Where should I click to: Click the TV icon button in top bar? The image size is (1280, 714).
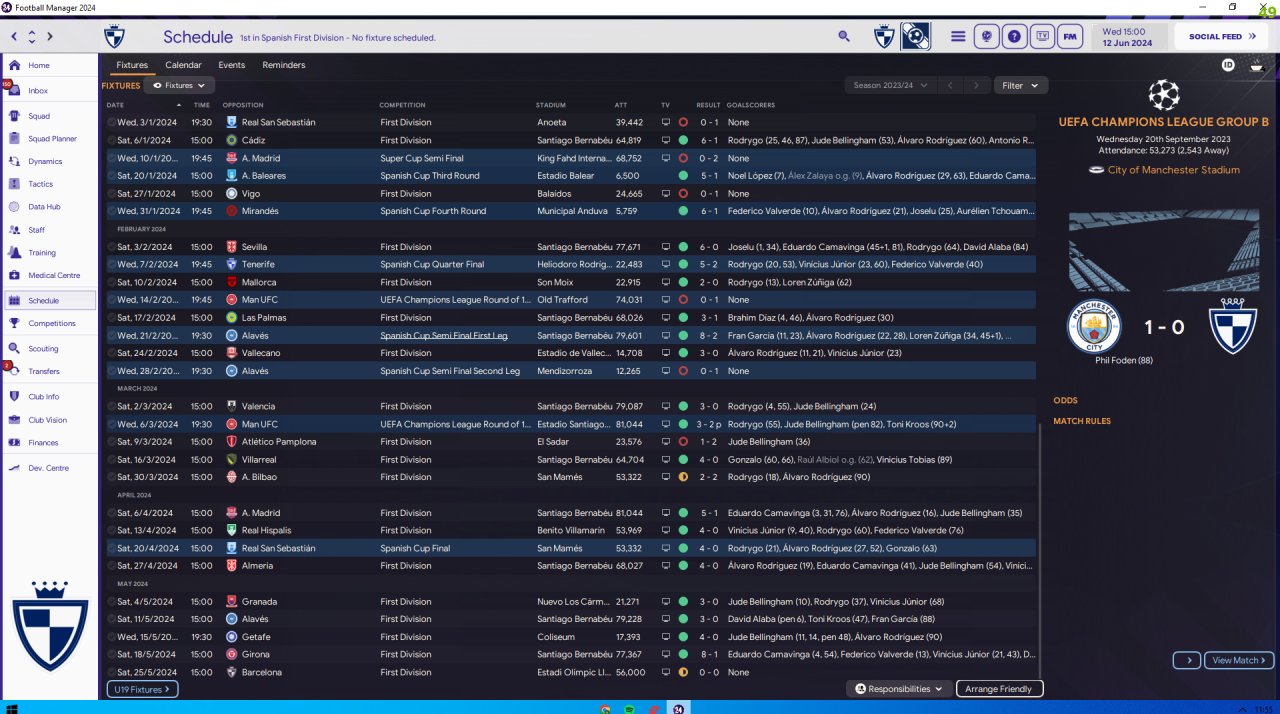[x=1043, y=37]
